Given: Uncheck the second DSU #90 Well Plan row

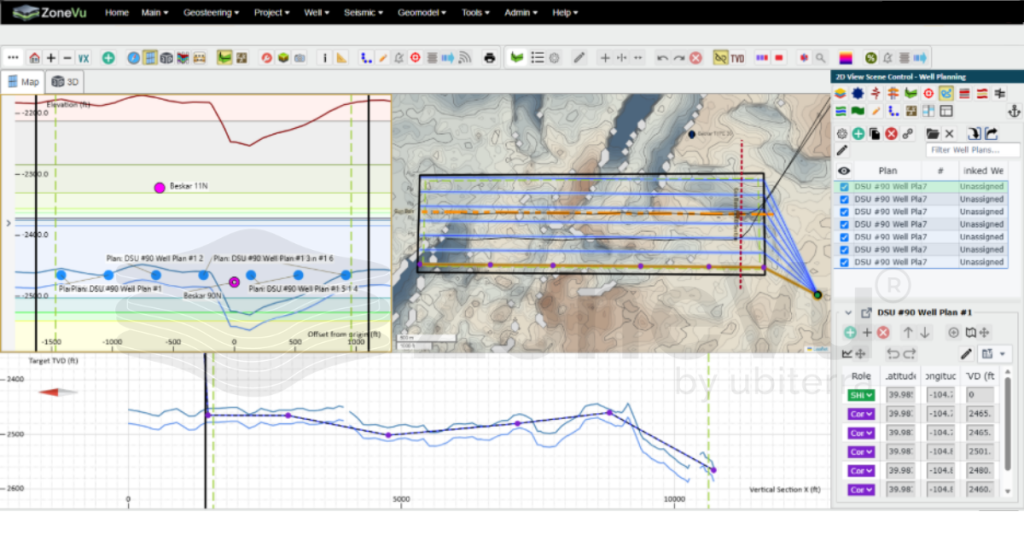Looking at the screenshot, I should pos(844,199).
